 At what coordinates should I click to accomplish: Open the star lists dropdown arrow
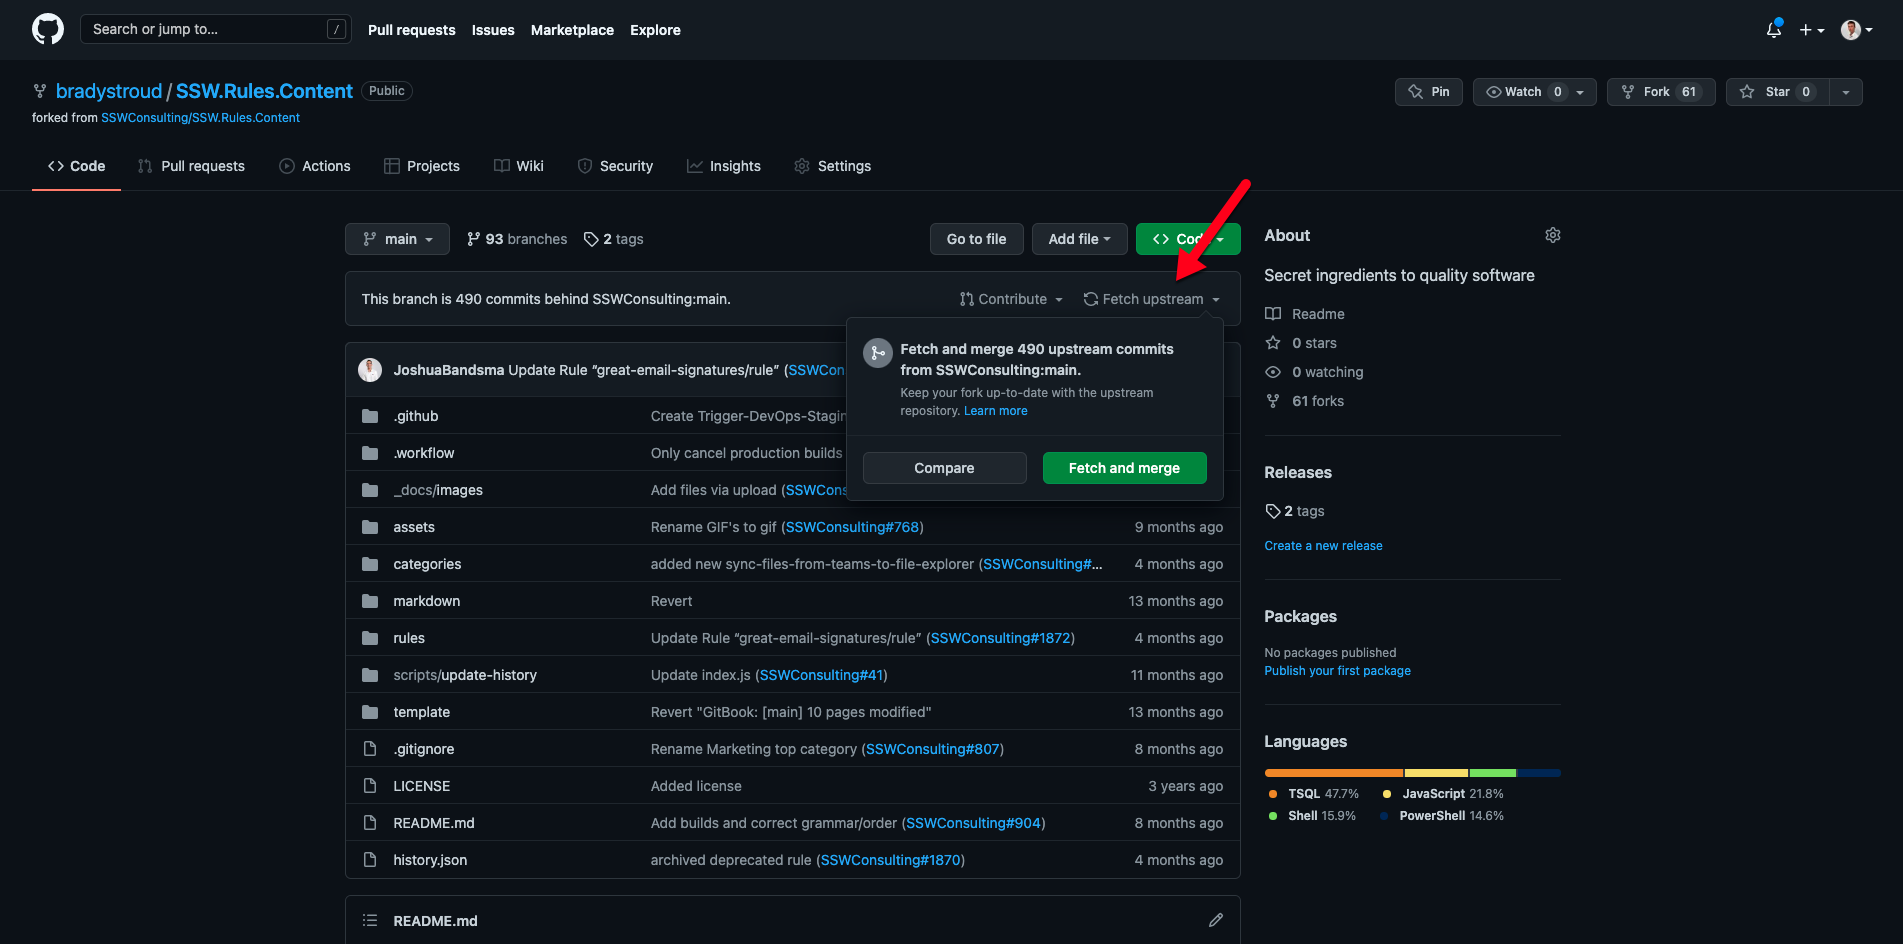pos(1846,92)
